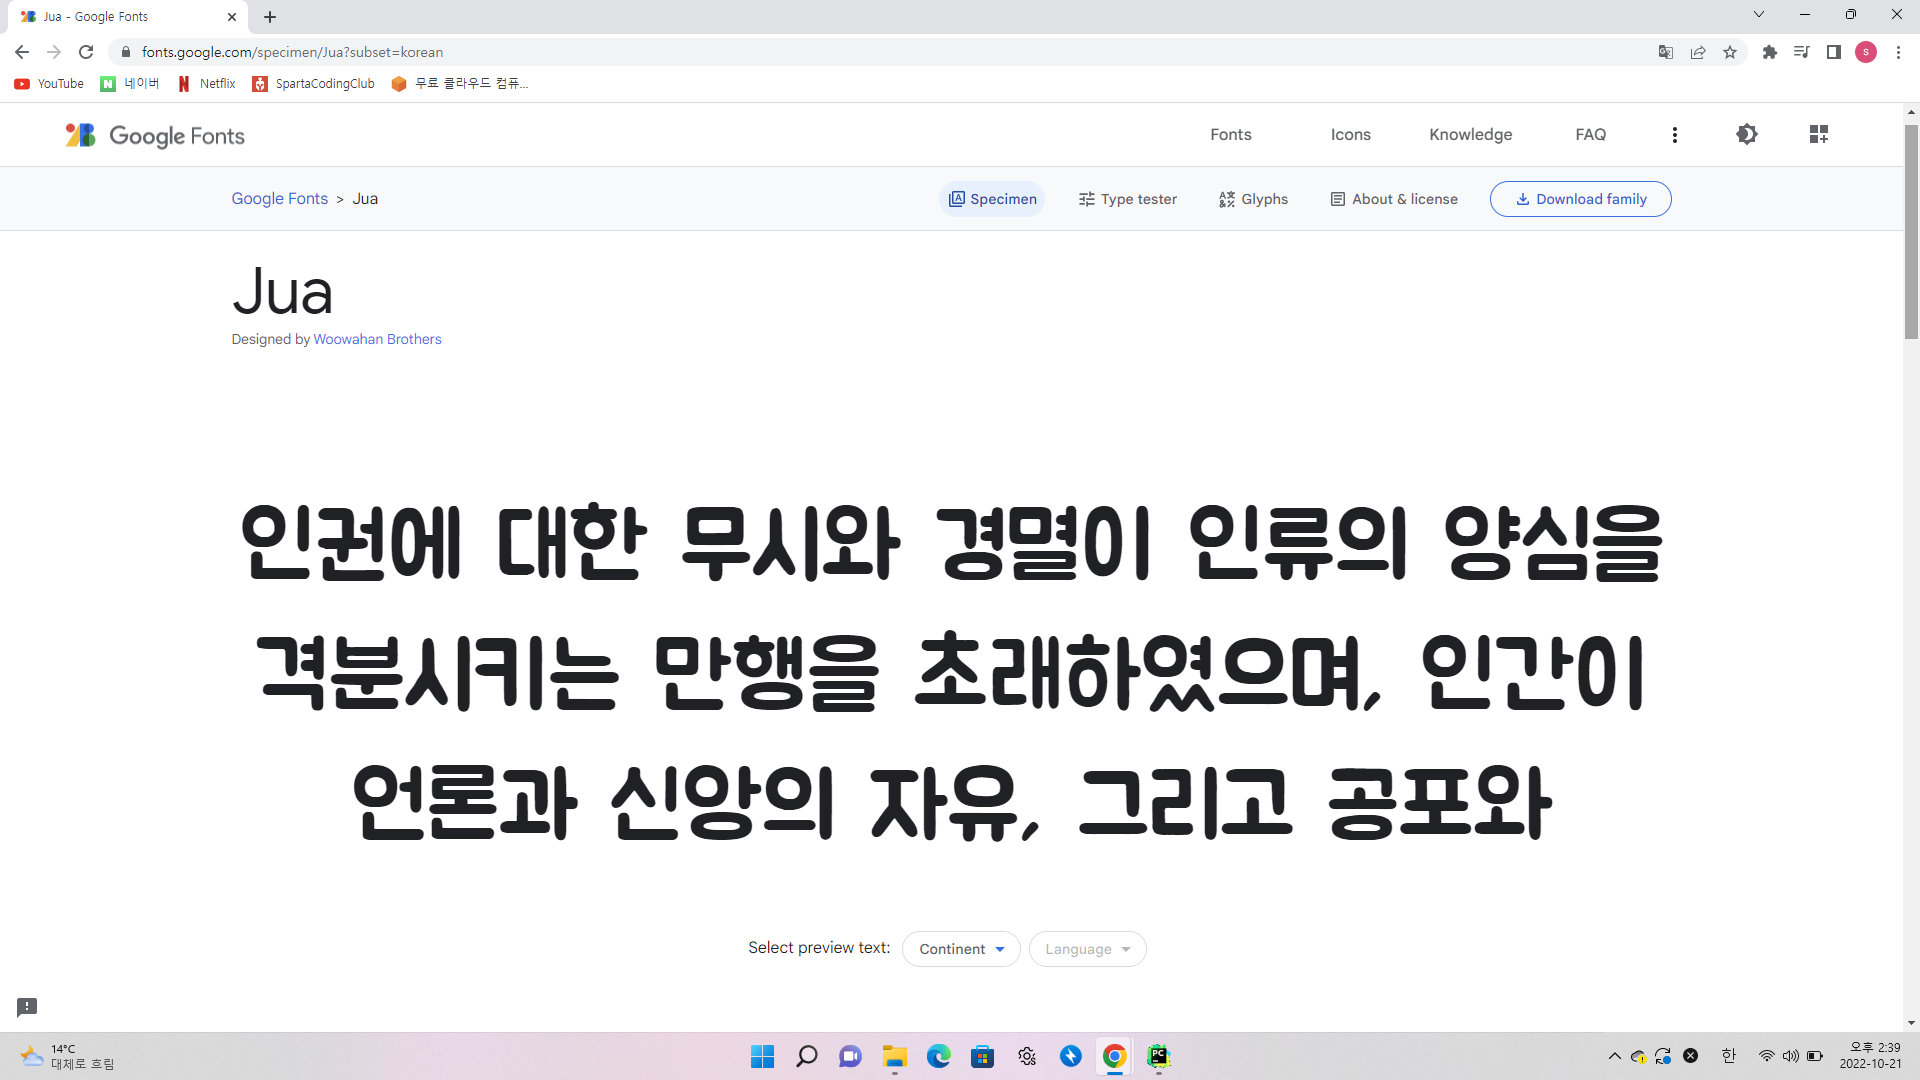Open the more options vertical dots menu
Image resolution: width=1920 pixels, height=1080 pixels.
click(1674, 134)
